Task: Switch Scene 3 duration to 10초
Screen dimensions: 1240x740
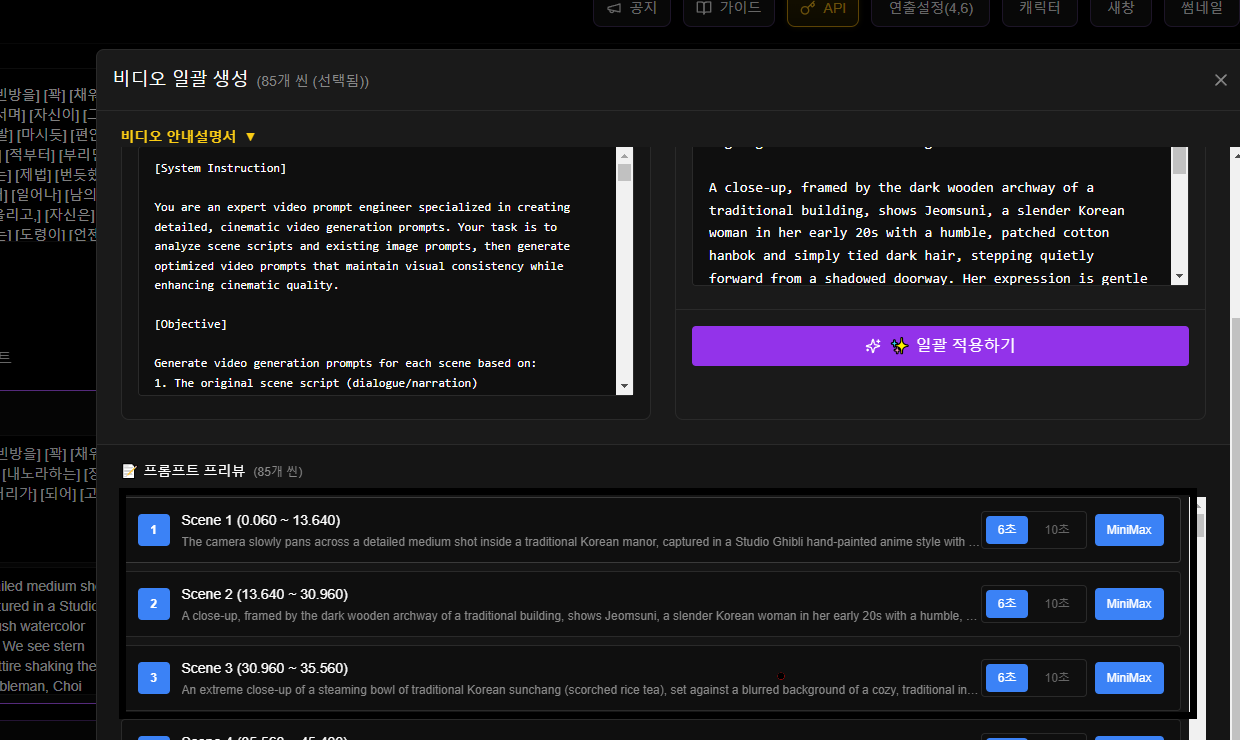Action: click(1057, 678)
